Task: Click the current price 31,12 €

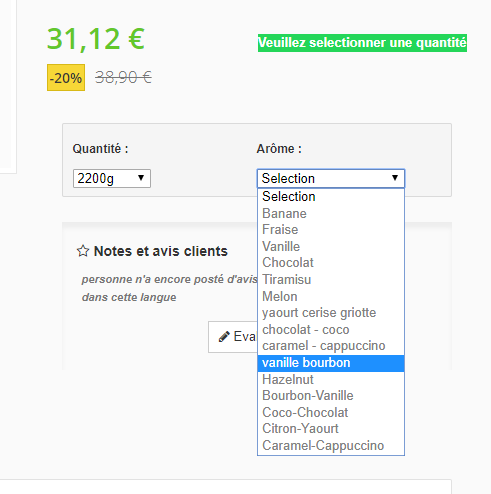Action: 96,39
